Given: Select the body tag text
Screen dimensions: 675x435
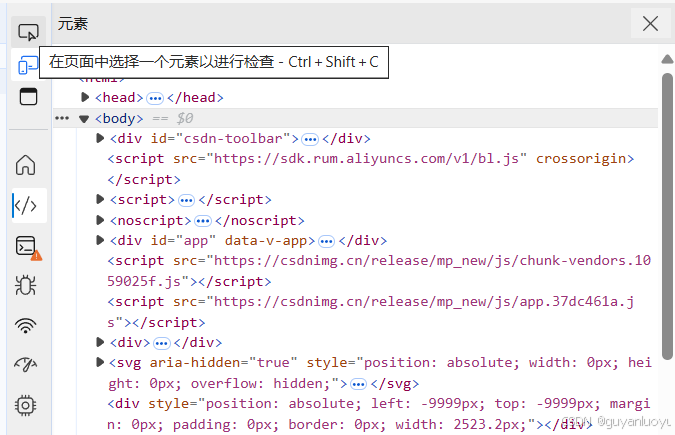Looking at the screenshot, I should pyautogui.click(x=119, y=118).
